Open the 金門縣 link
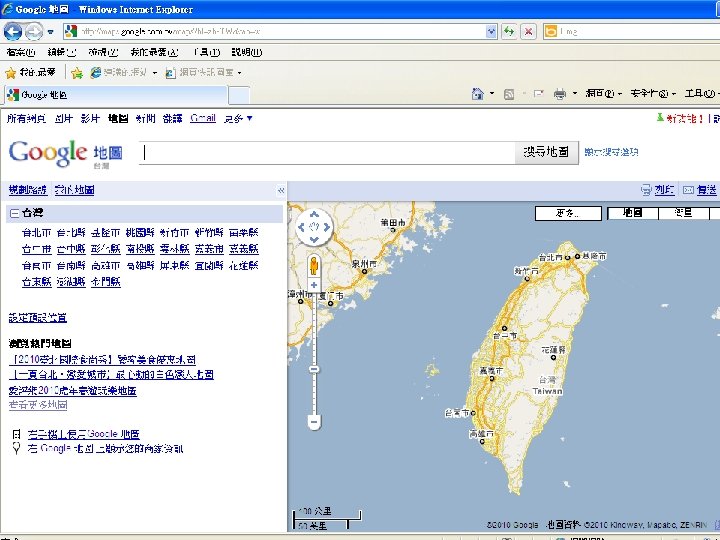Viewport: 720px width, 540px height. [106, 282]
